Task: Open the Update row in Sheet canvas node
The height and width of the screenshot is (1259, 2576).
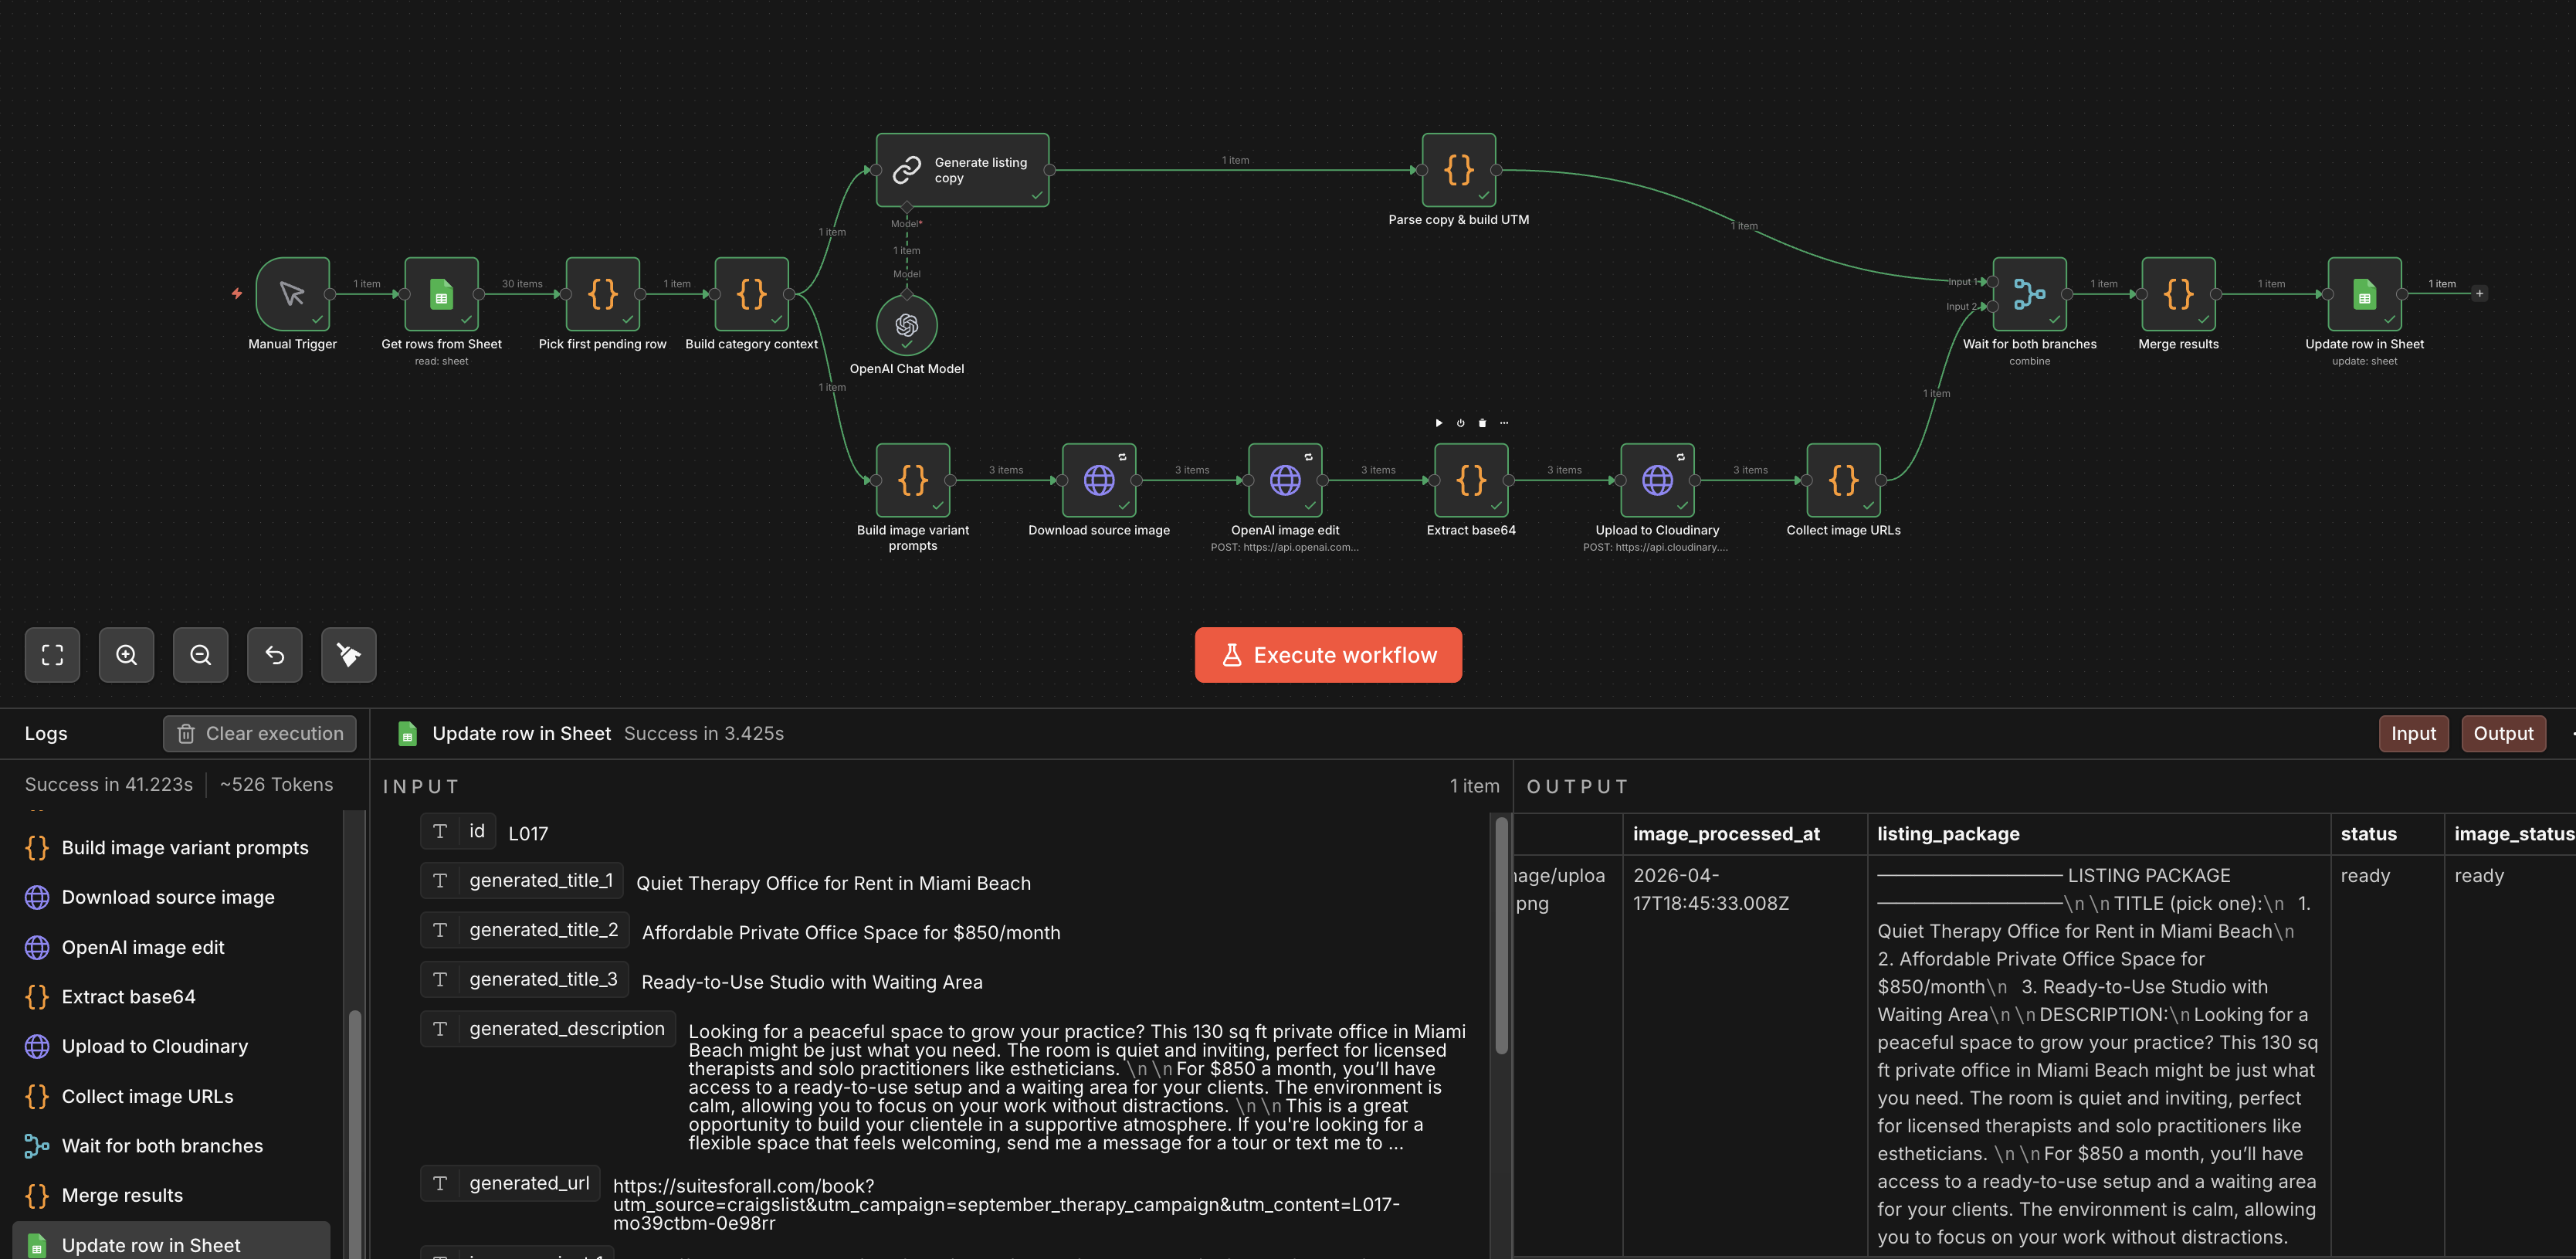Action: coord(2364,293)
